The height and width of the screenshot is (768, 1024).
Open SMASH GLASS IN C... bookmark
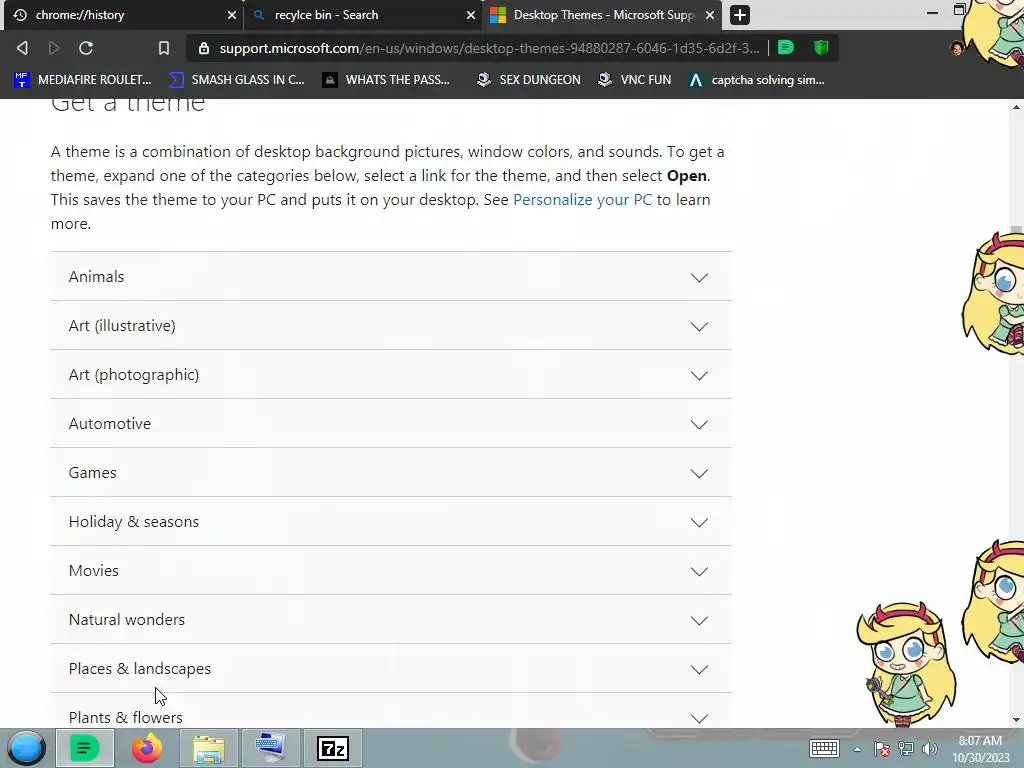click(236, 80)
